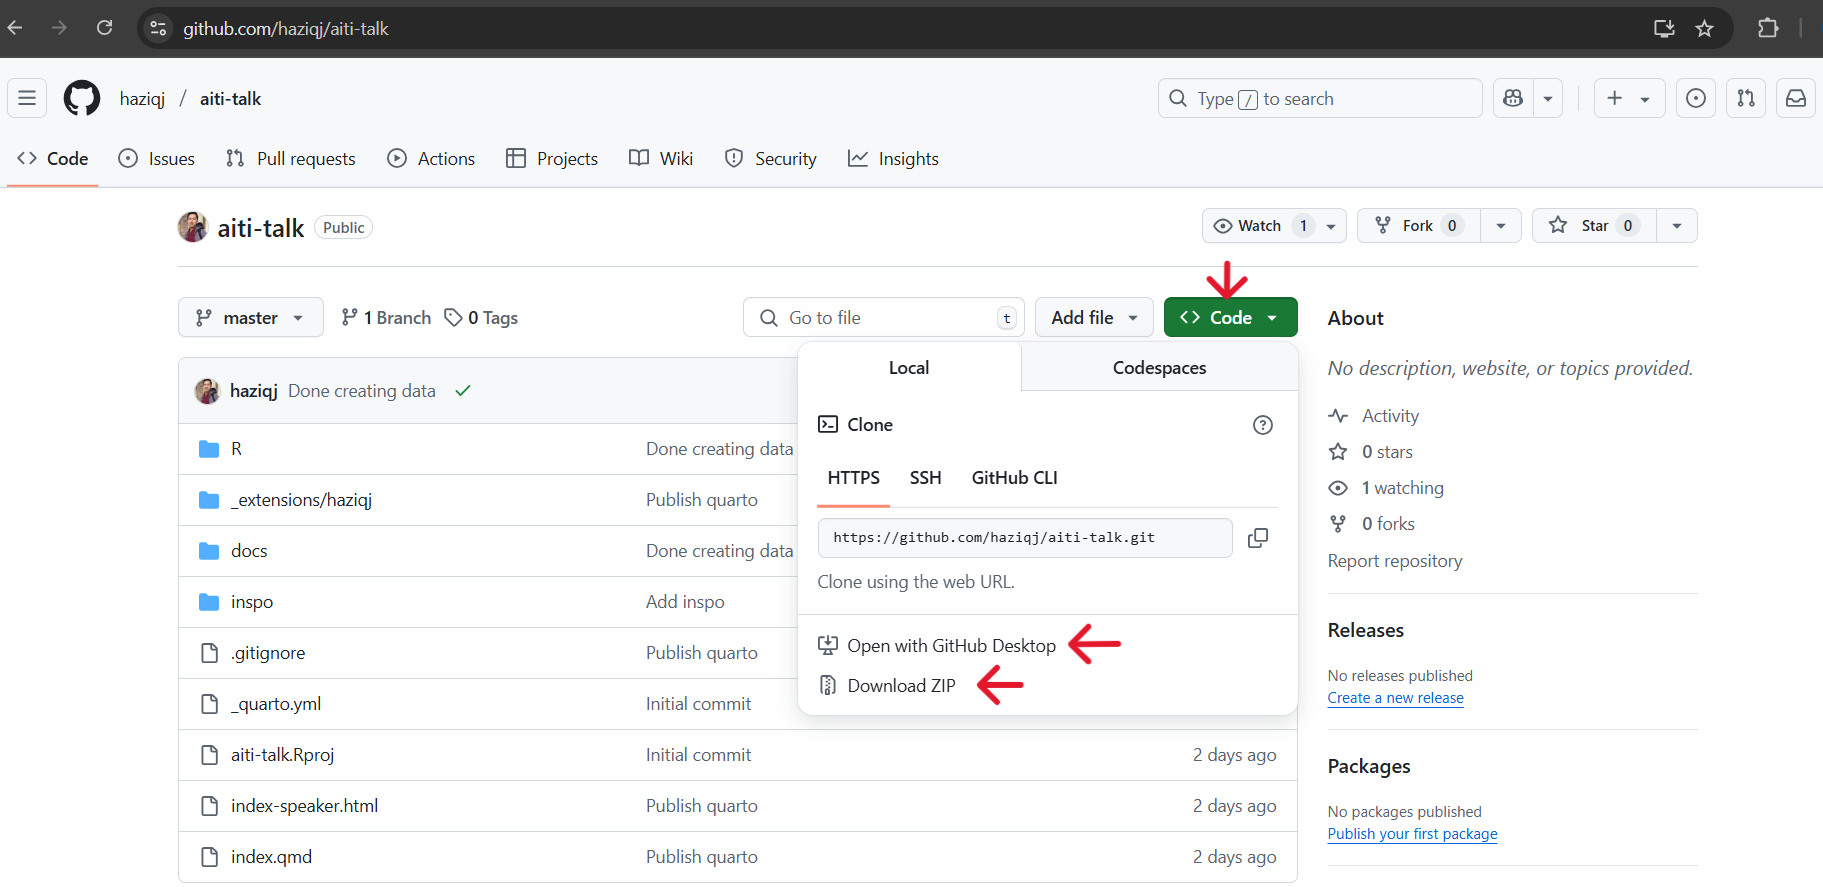Viewport: 1823px width, 887px height.
Task: Open the issues circle icon in header
Action: (x=1696, y=98)
